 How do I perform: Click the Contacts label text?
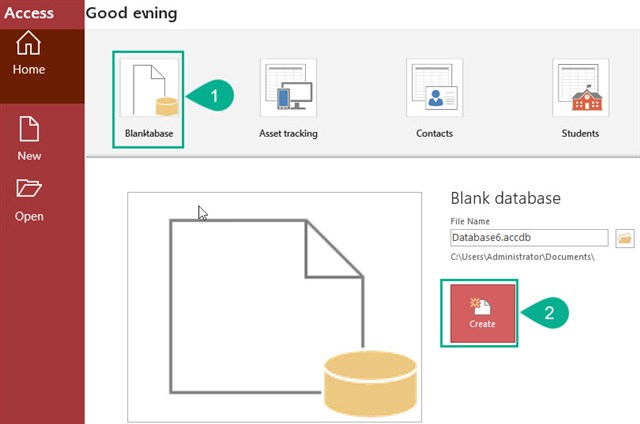click(x=434, y=133)
